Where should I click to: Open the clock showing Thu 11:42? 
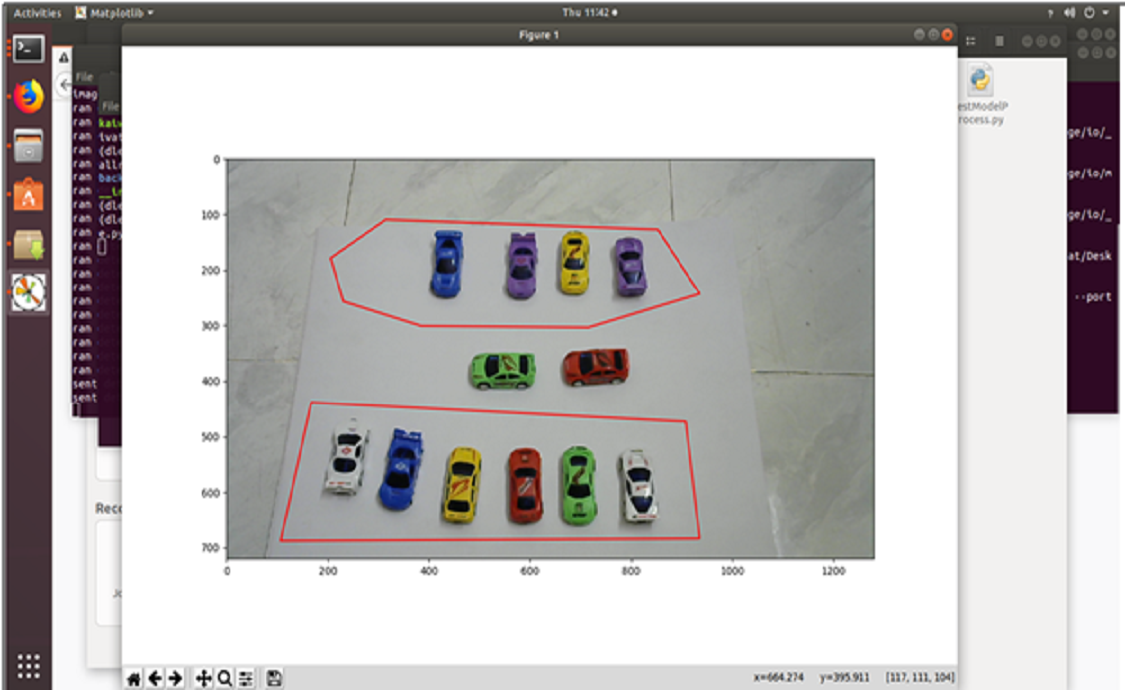point(589,13)
